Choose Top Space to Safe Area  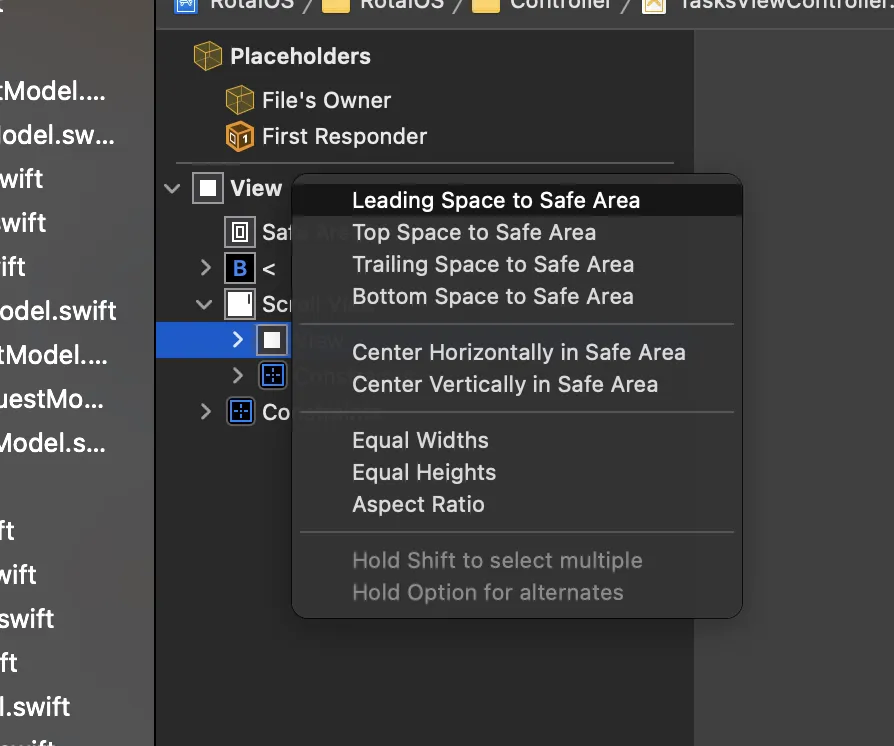474,232
